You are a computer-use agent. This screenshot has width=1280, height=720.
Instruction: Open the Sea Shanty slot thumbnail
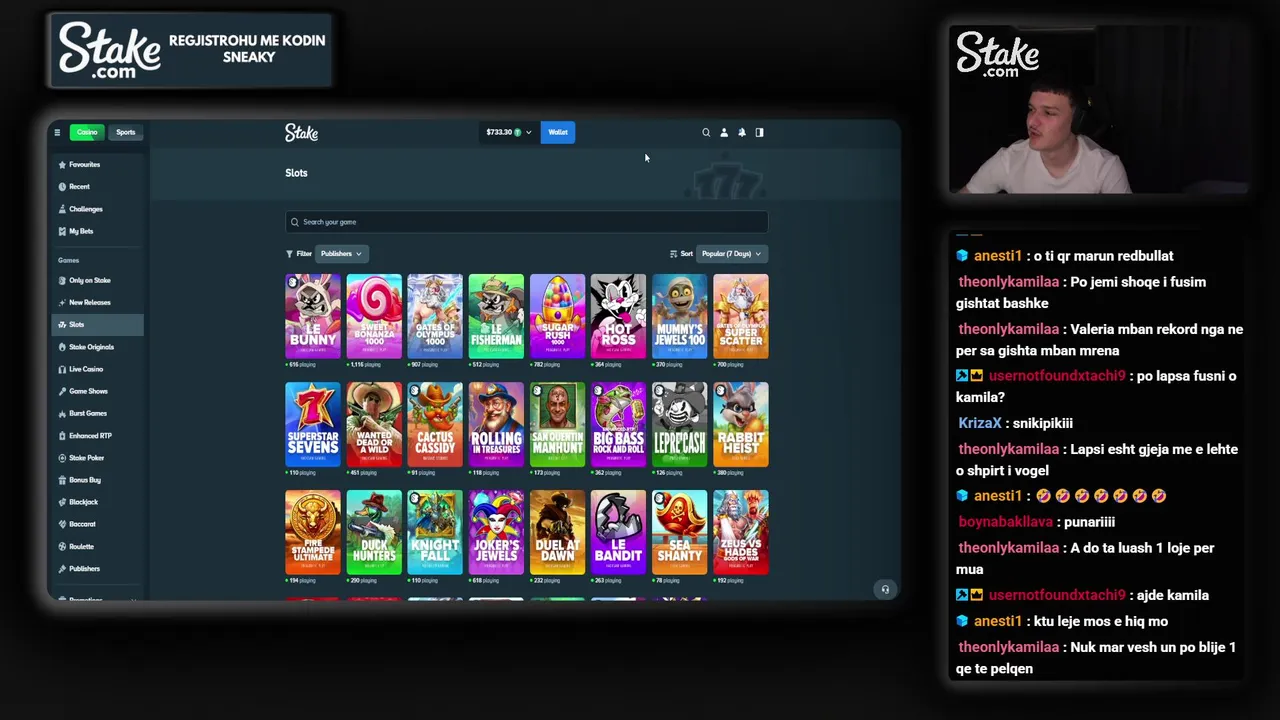tap(679, 532)
